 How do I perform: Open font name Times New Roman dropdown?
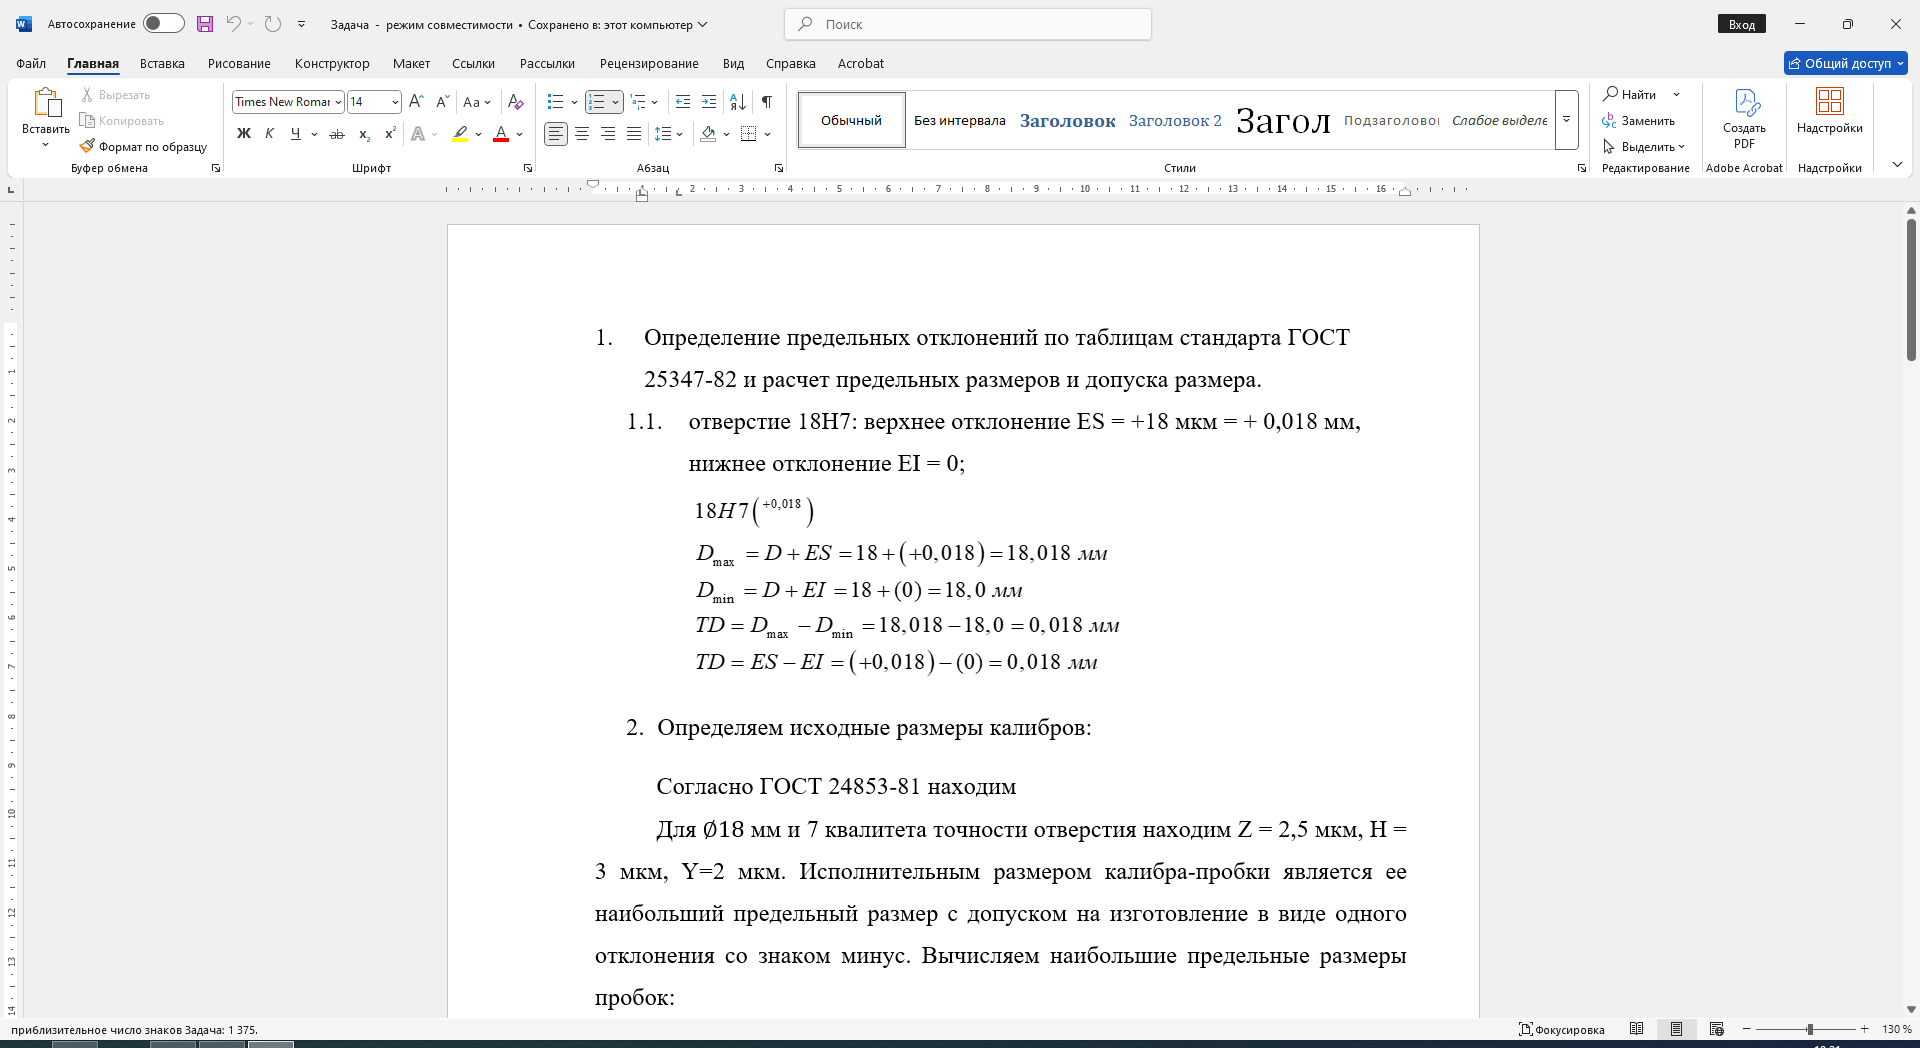point(339,102)
